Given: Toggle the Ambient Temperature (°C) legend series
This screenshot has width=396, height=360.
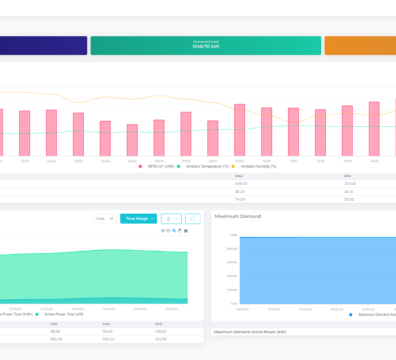Looking at the screenshot, I should point(204,166).
